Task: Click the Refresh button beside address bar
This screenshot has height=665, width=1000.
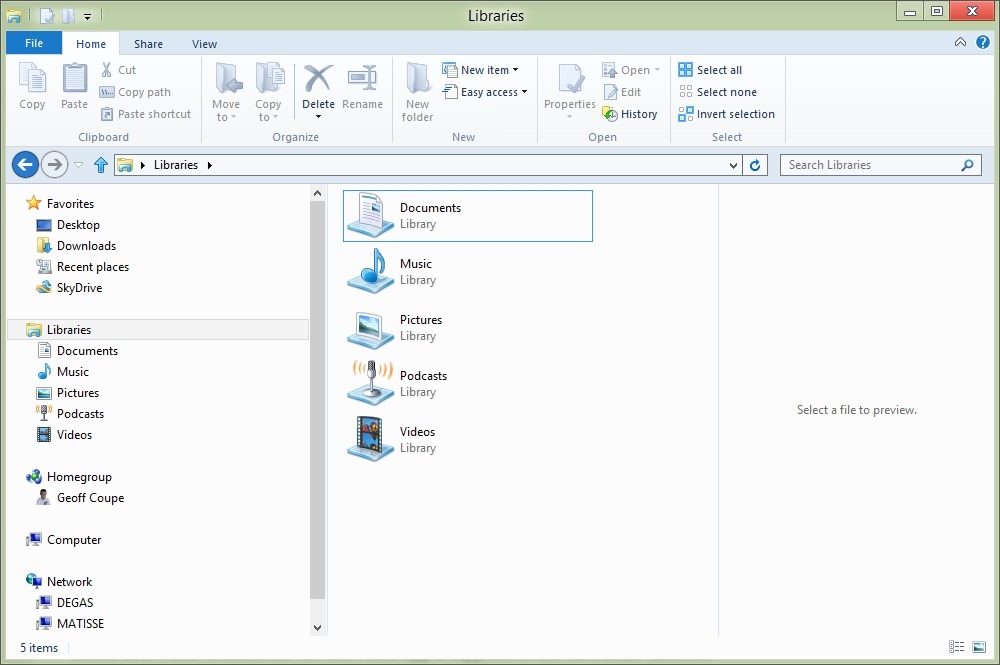Action: [756, 165]
